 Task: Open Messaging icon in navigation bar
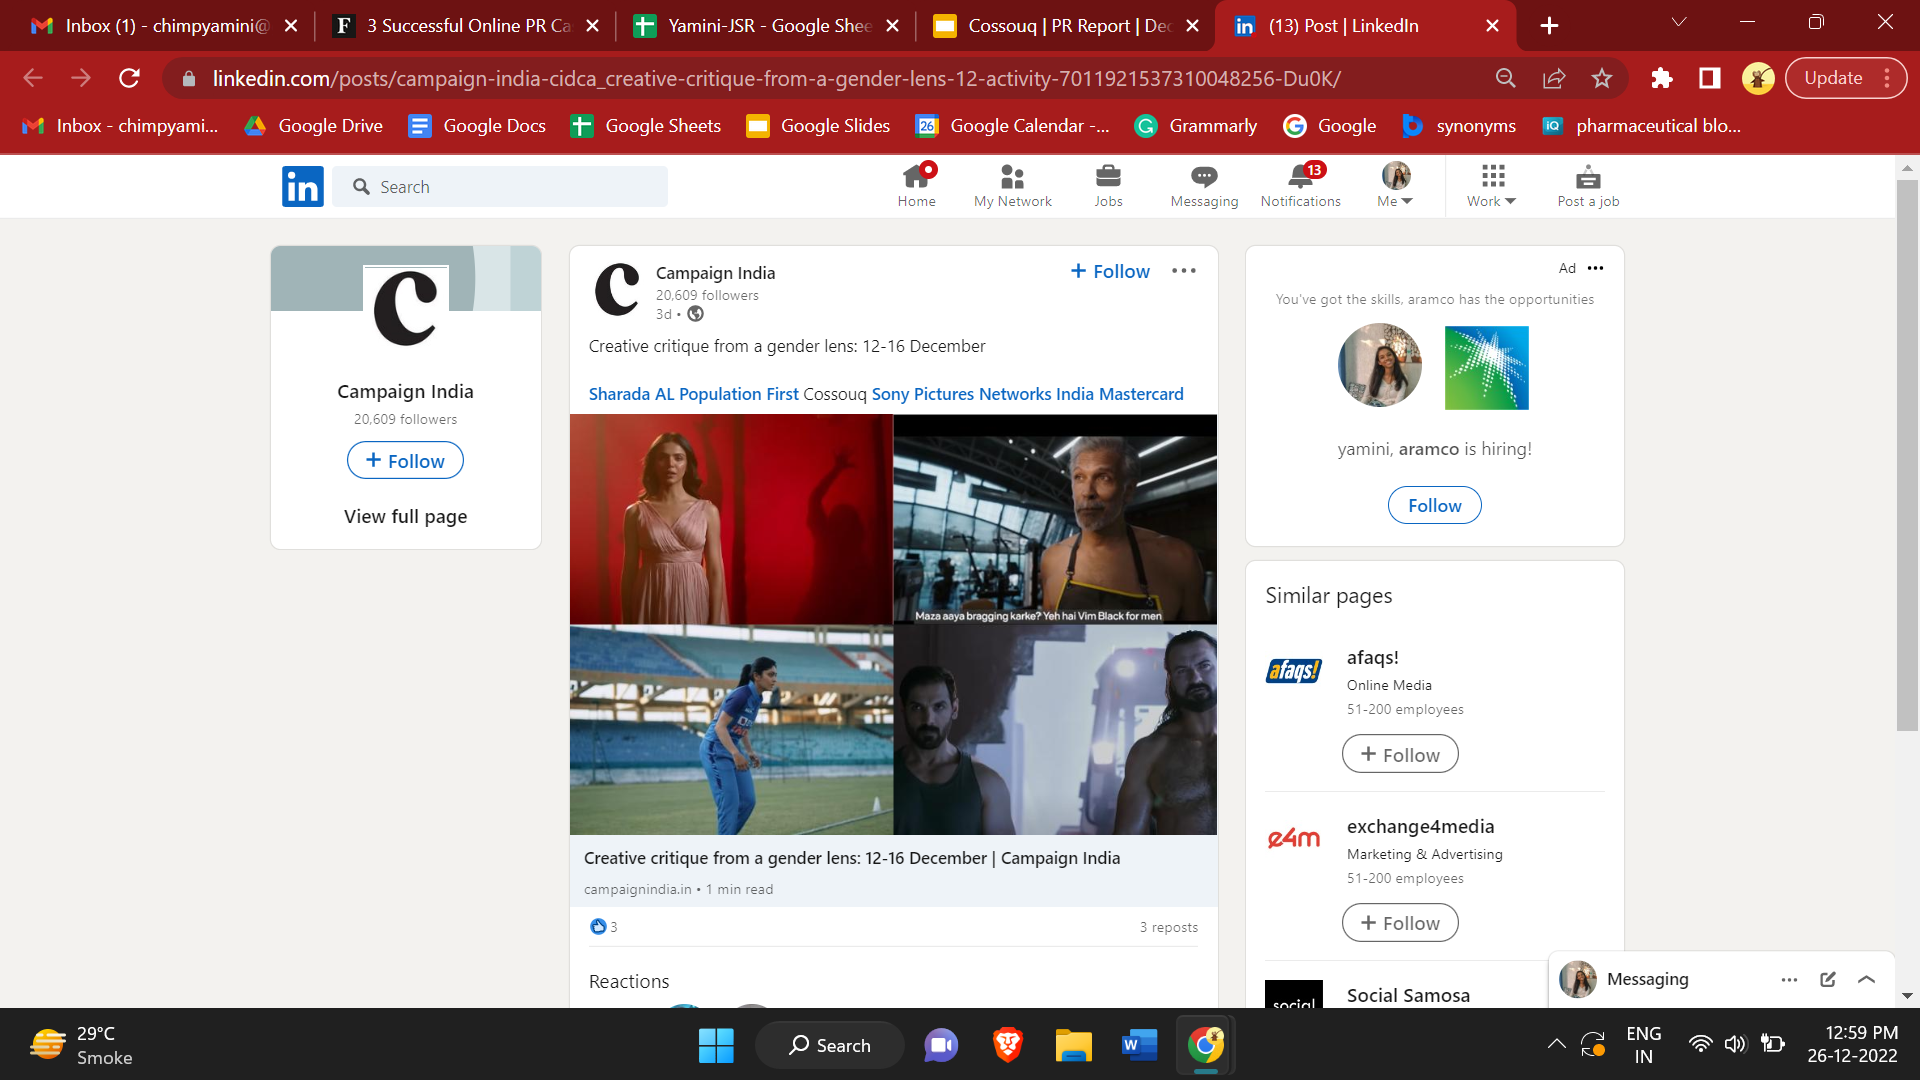click(x=1204, y=185)
